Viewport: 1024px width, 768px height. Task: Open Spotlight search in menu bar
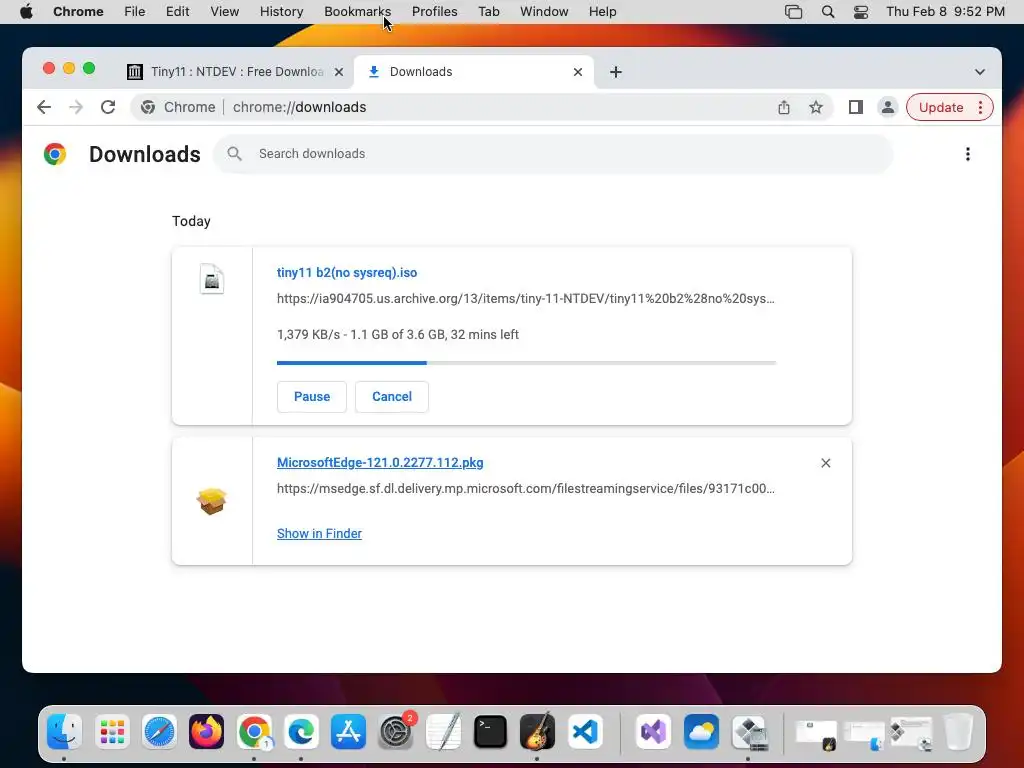point(827,12)
